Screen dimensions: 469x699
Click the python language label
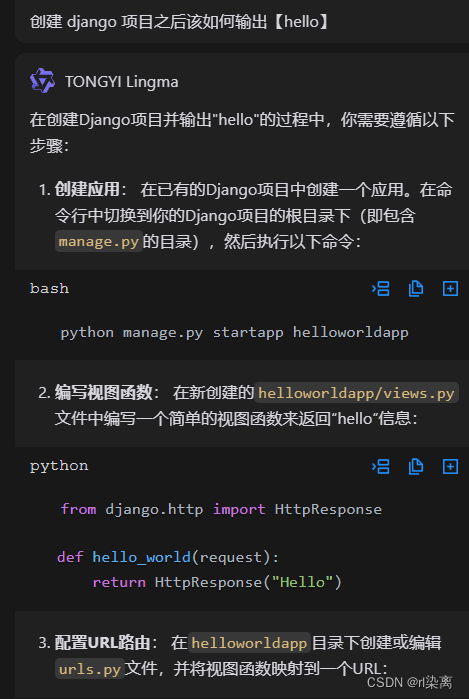(x=59, y=466)
